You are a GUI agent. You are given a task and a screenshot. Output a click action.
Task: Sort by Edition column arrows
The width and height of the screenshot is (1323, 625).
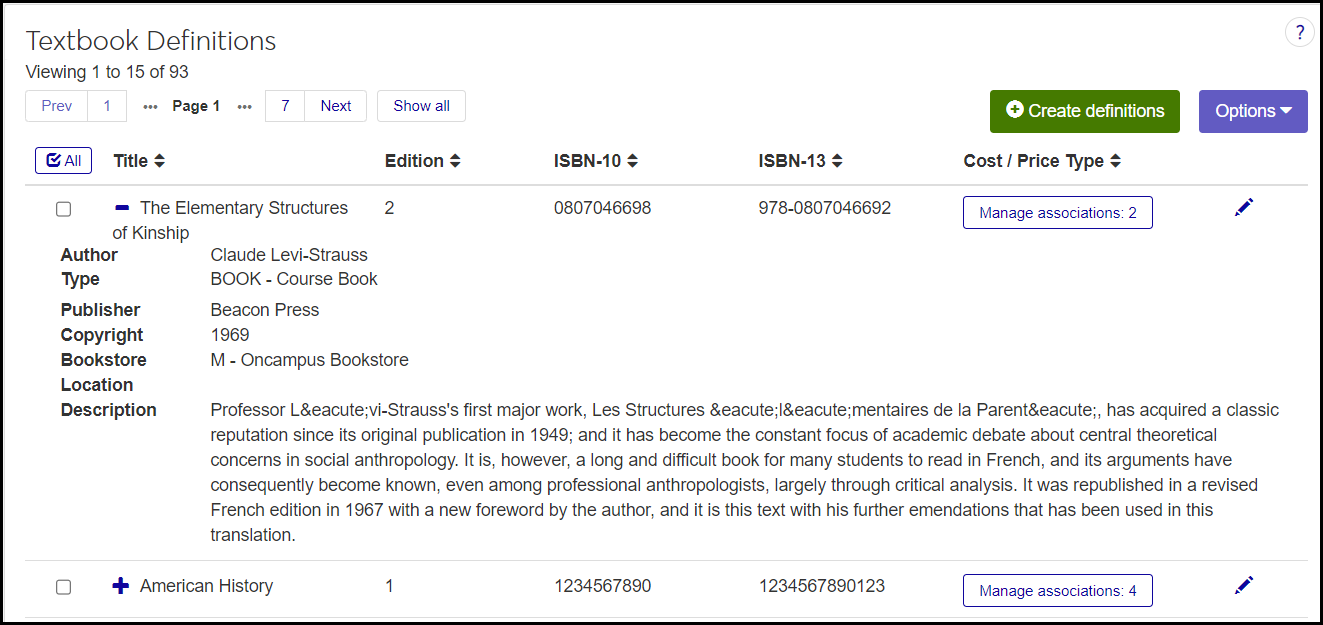point(455,161)
